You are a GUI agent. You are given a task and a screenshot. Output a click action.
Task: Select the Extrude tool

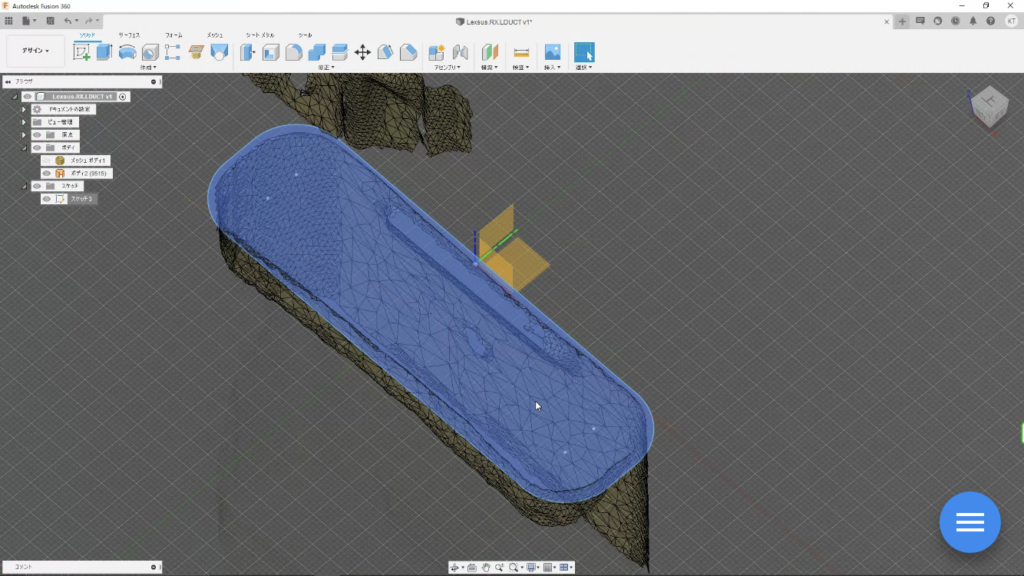[104, 52]
